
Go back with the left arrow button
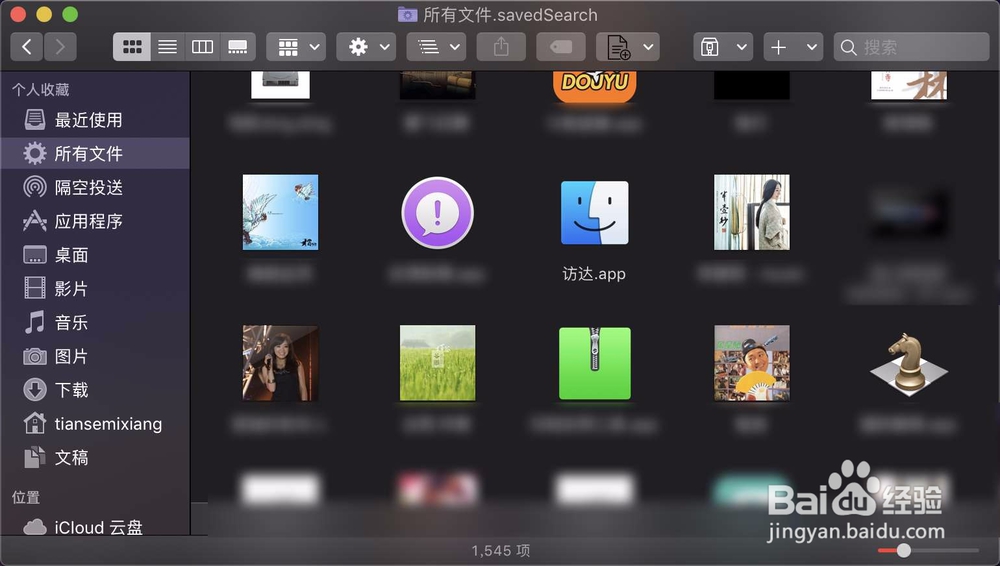pyautogui.click(x=27, y=47)
